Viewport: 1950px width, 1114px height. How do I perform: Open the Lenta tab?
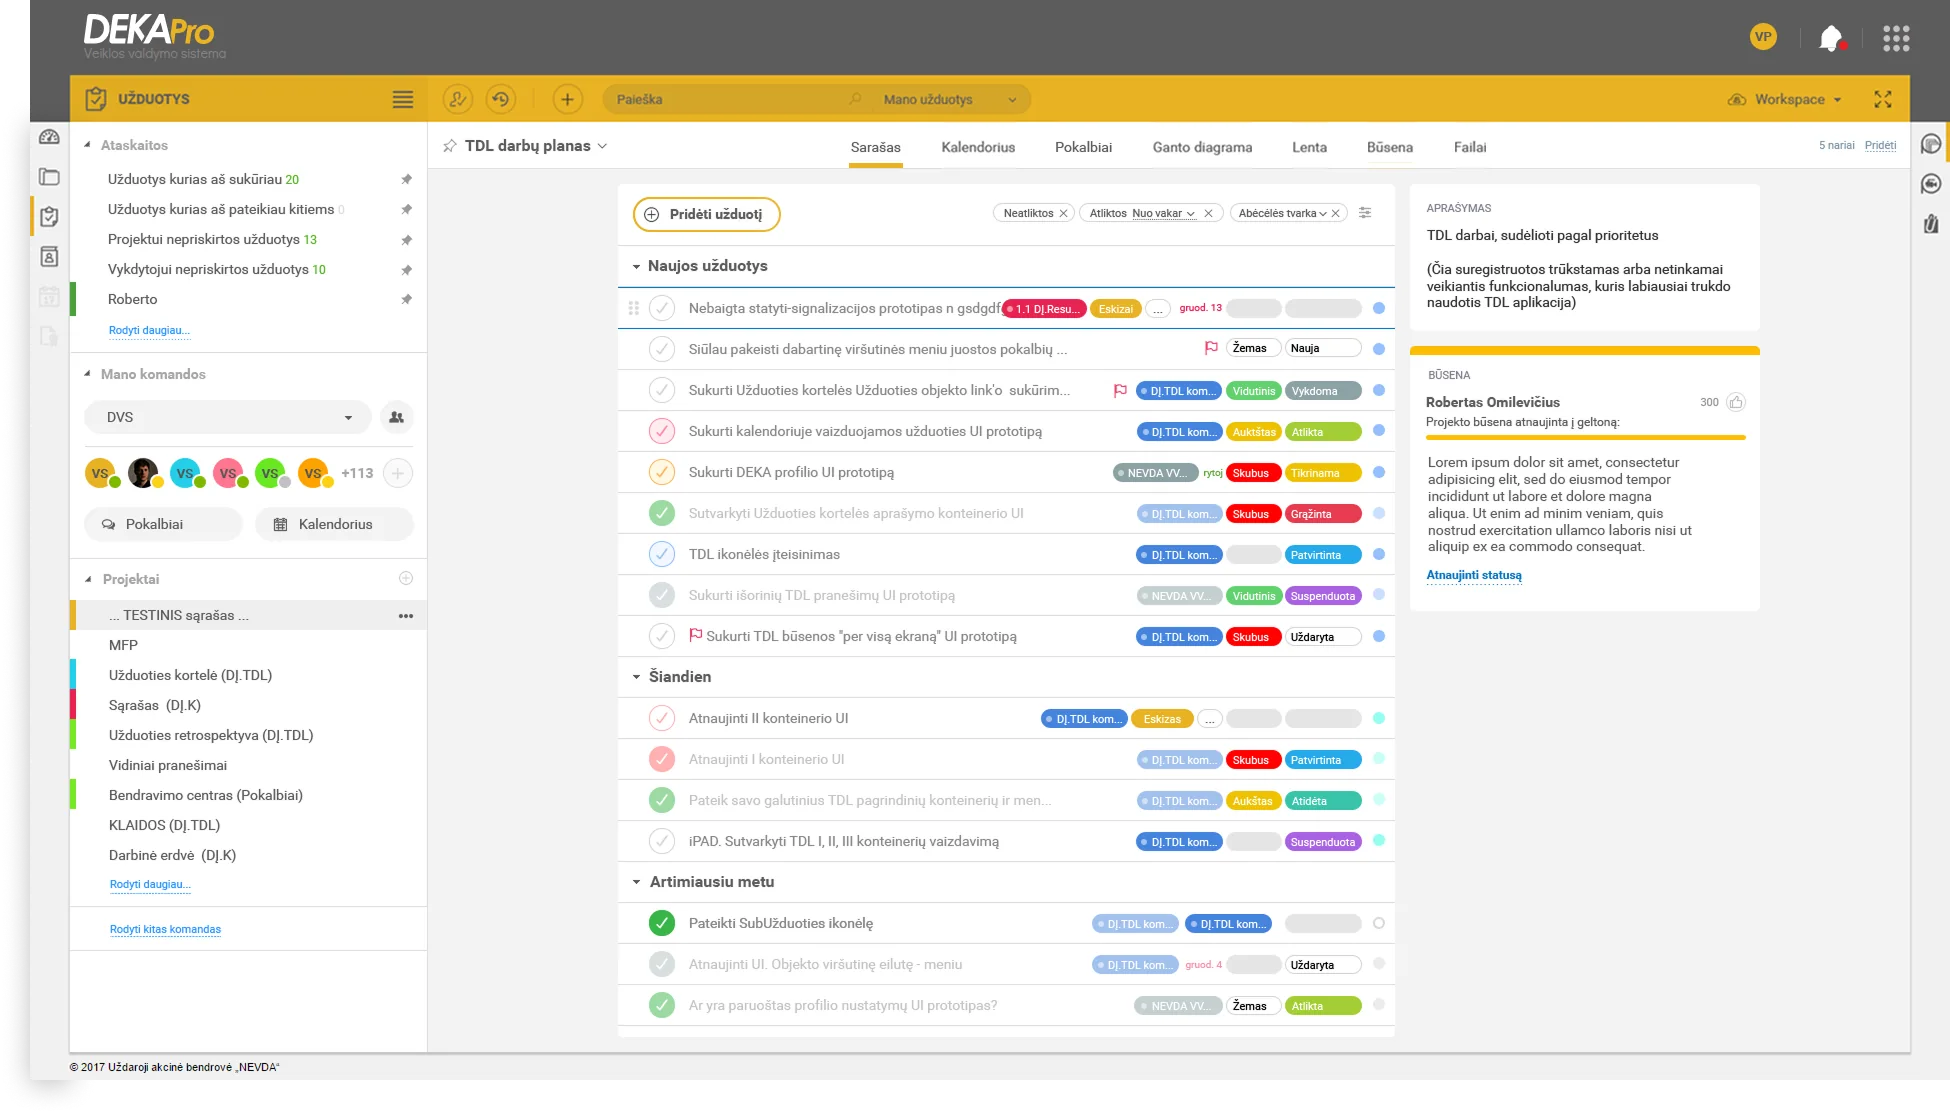click(1309, 147)
